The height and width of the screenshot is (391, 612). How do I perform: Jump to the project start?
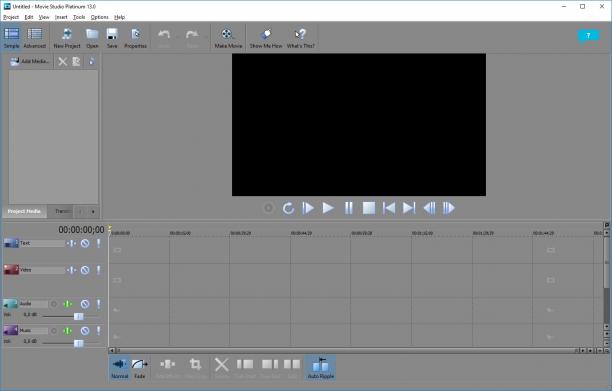[x=389, y=208]
